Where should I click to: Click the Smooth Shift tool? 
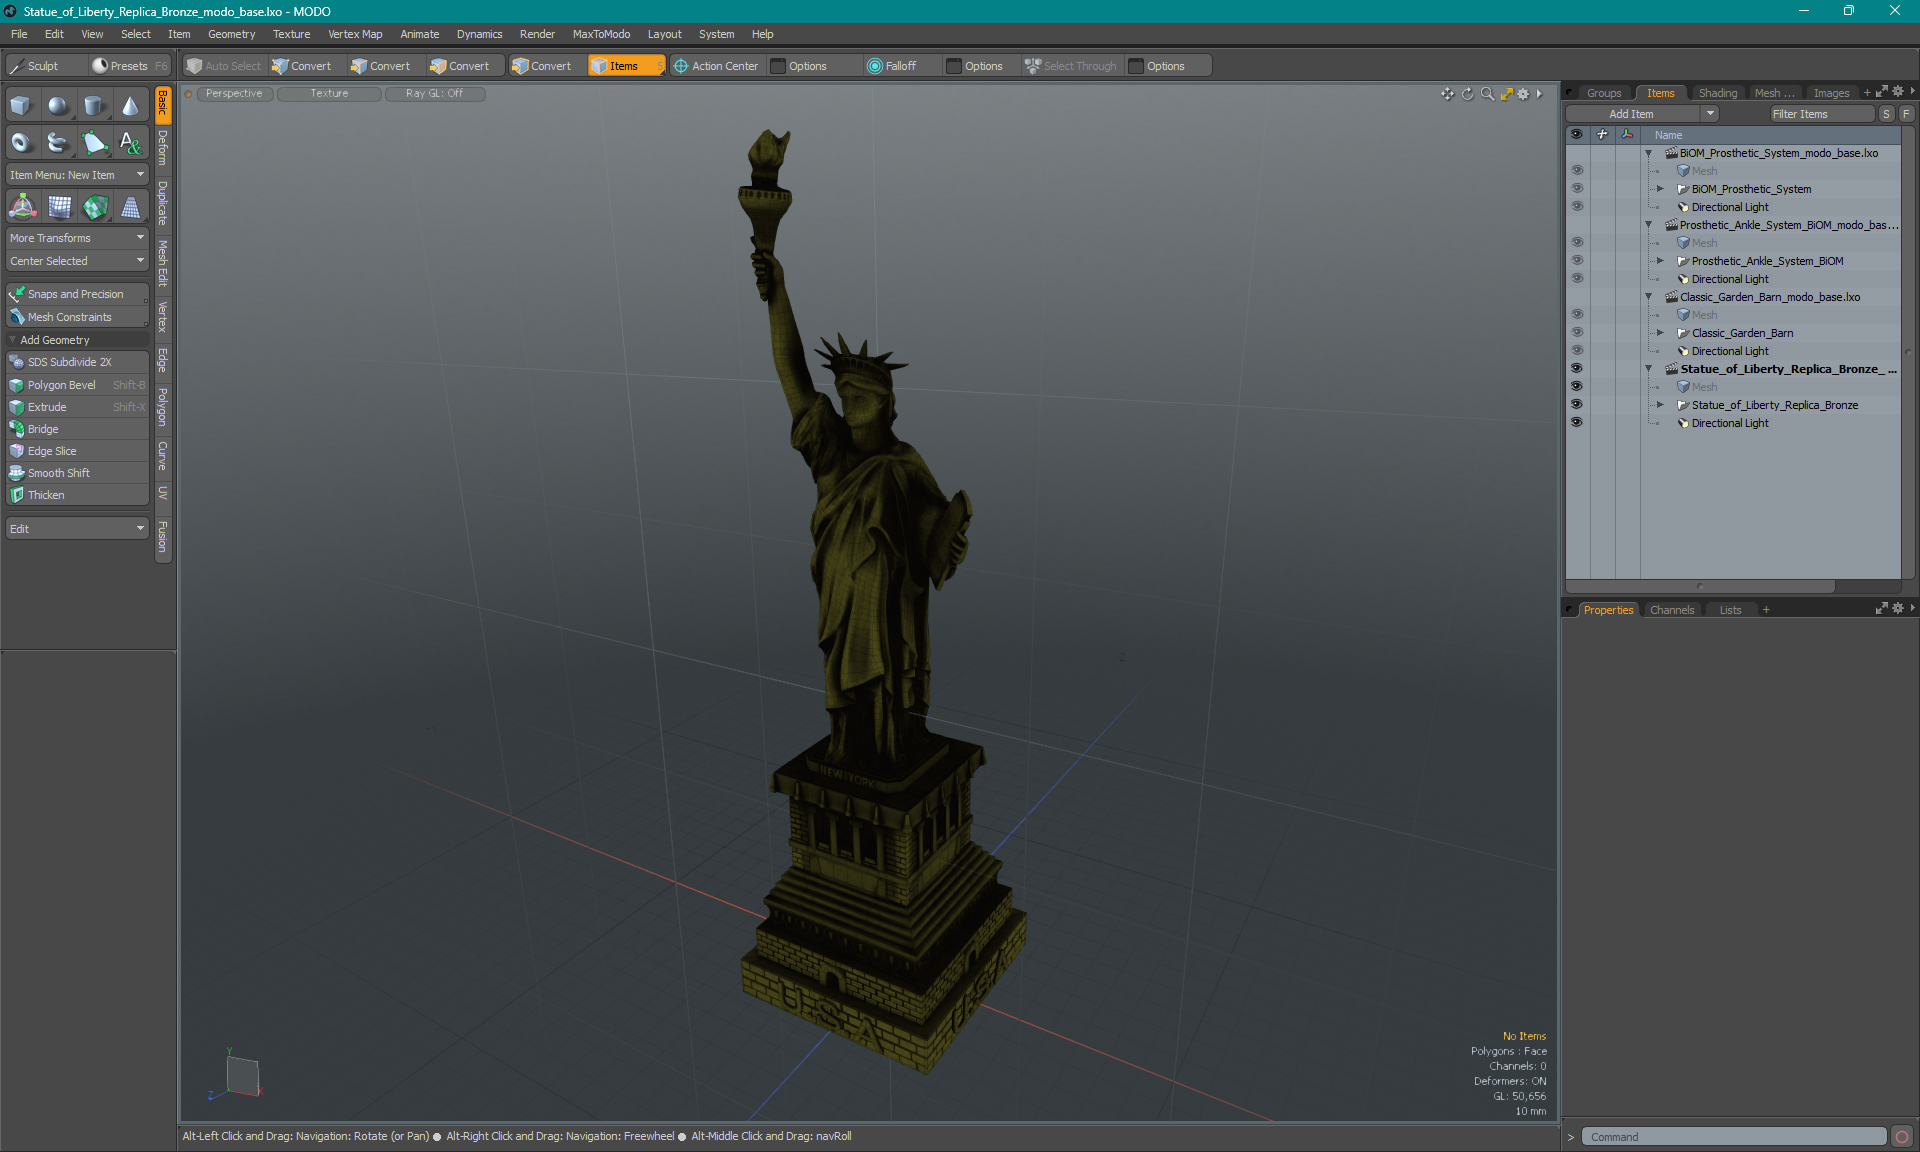(77, 473)
